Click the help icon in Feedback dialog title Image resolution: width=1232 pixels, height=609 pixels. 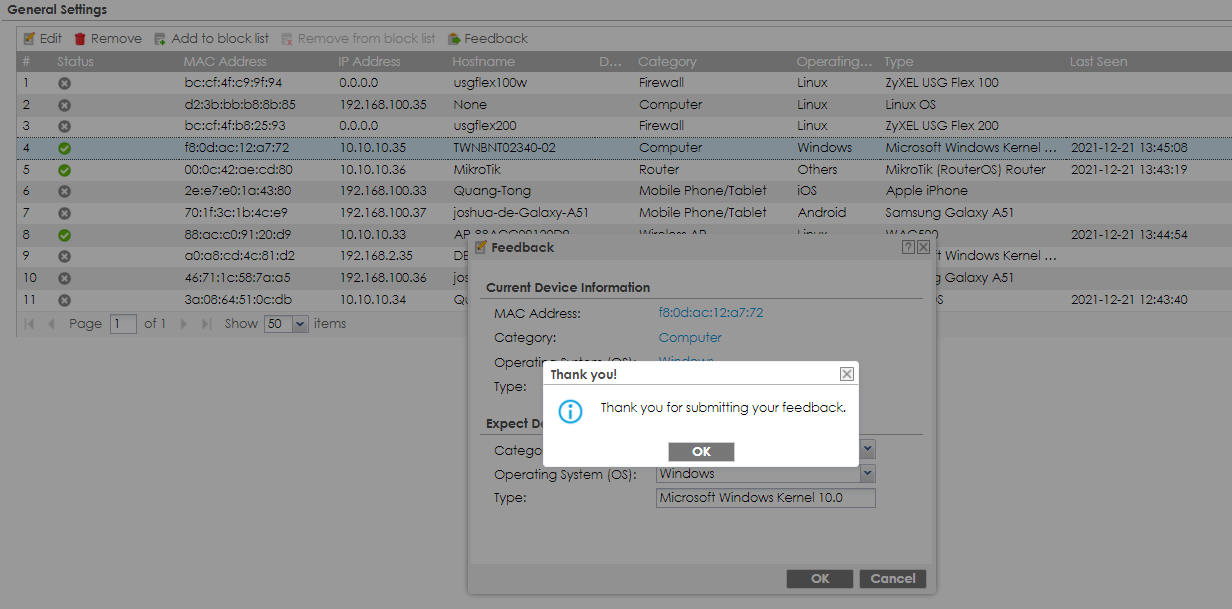[908, 247]
